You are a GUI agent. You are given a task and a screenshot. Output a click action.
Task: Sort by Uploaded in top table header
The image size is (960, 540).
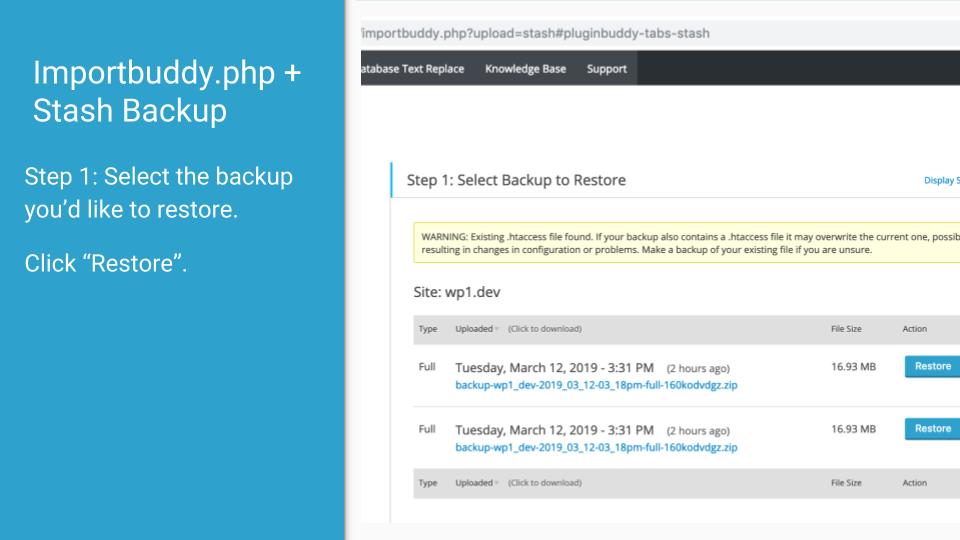point(476,329)
